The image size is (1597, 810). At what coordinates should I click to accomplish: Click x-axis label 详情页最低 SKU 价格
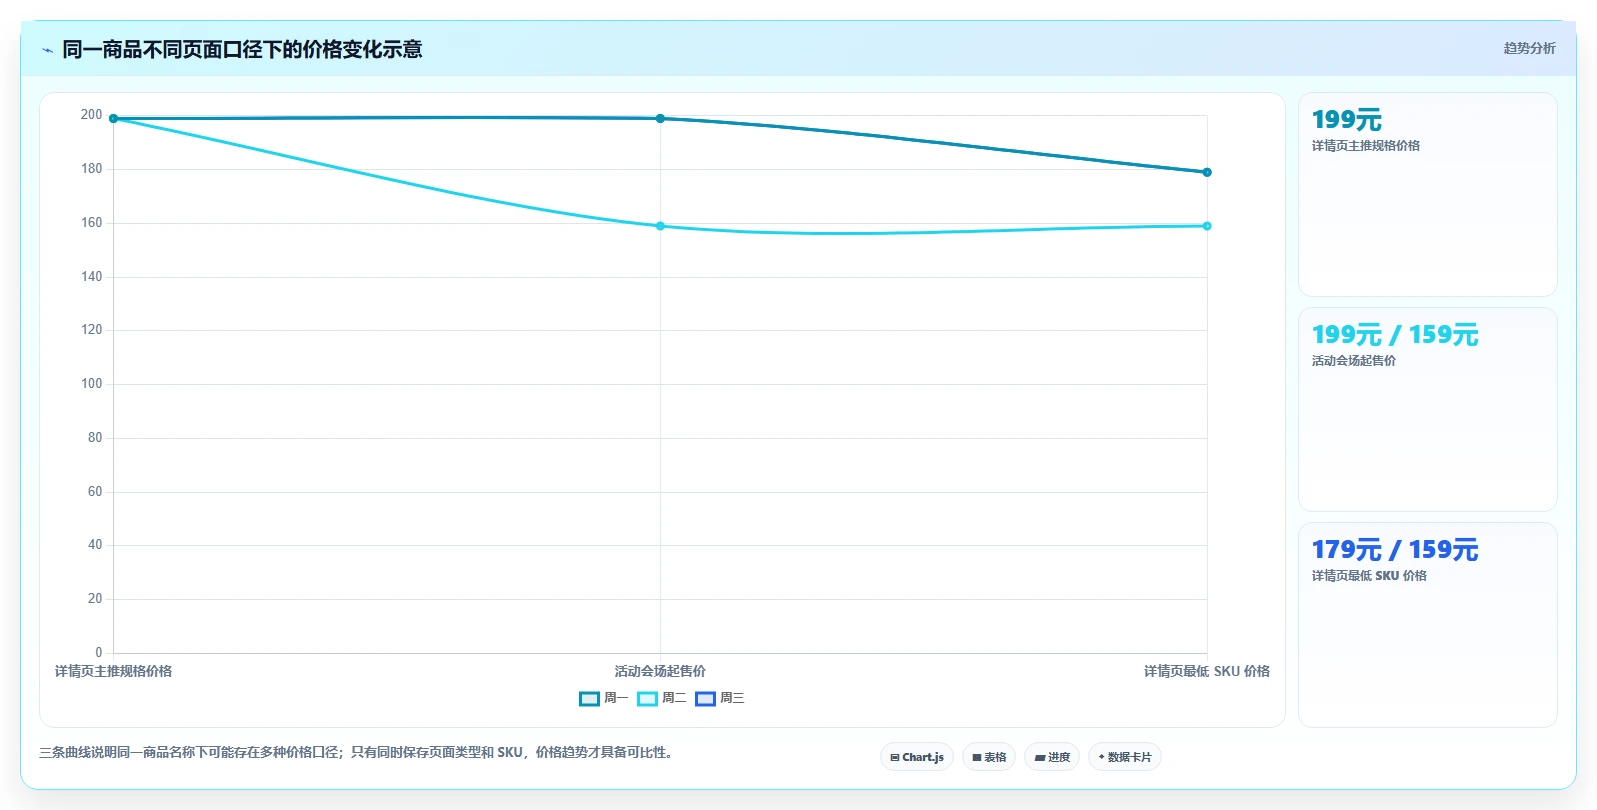(x=1207, y=671)
